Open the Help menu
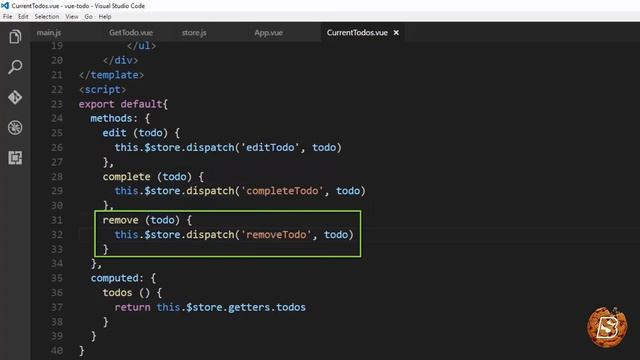640x360 pixels. tap(105, 17)
